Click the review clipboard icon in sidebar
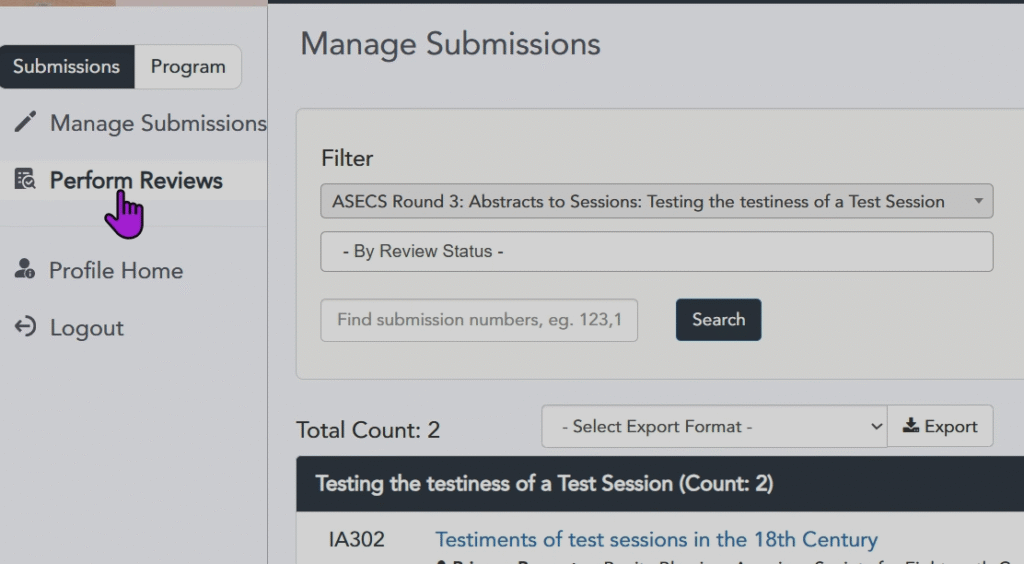 tap(25, 180)
